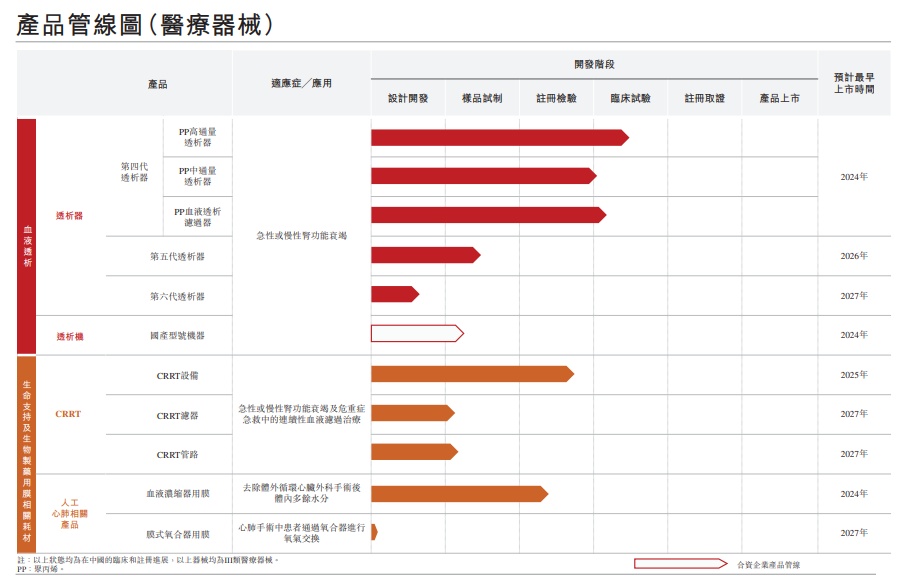Select the orange 生命支持及生物製藥用膜相關耗材 band
This screenshot has height=587, width=906.
point(27,455)
